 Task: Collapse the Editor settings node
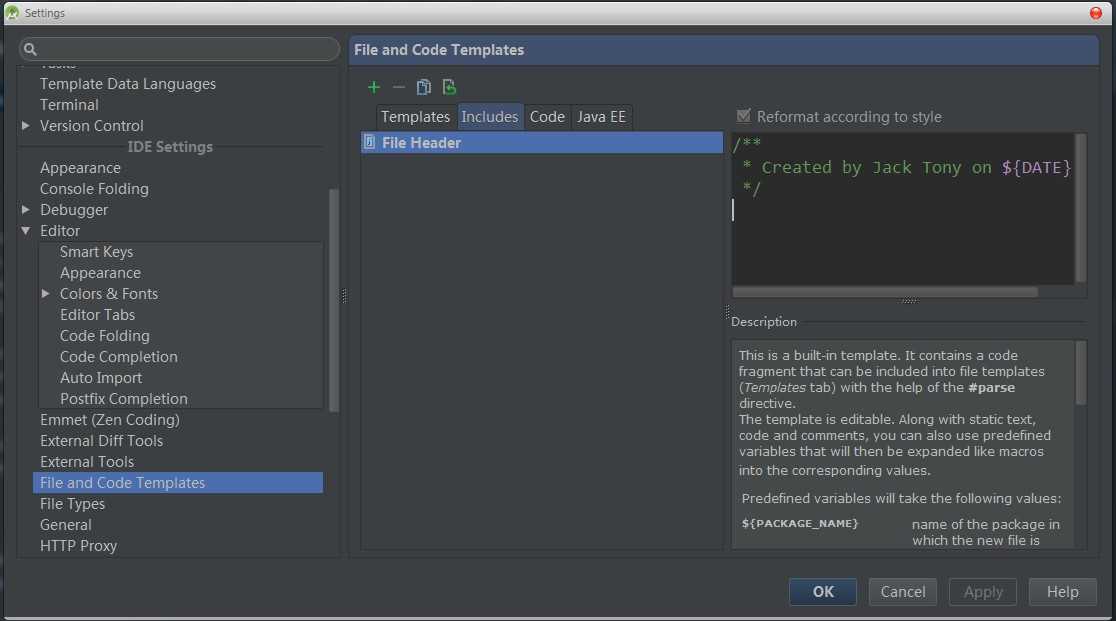pyautogui.click(x=26, y=230)
